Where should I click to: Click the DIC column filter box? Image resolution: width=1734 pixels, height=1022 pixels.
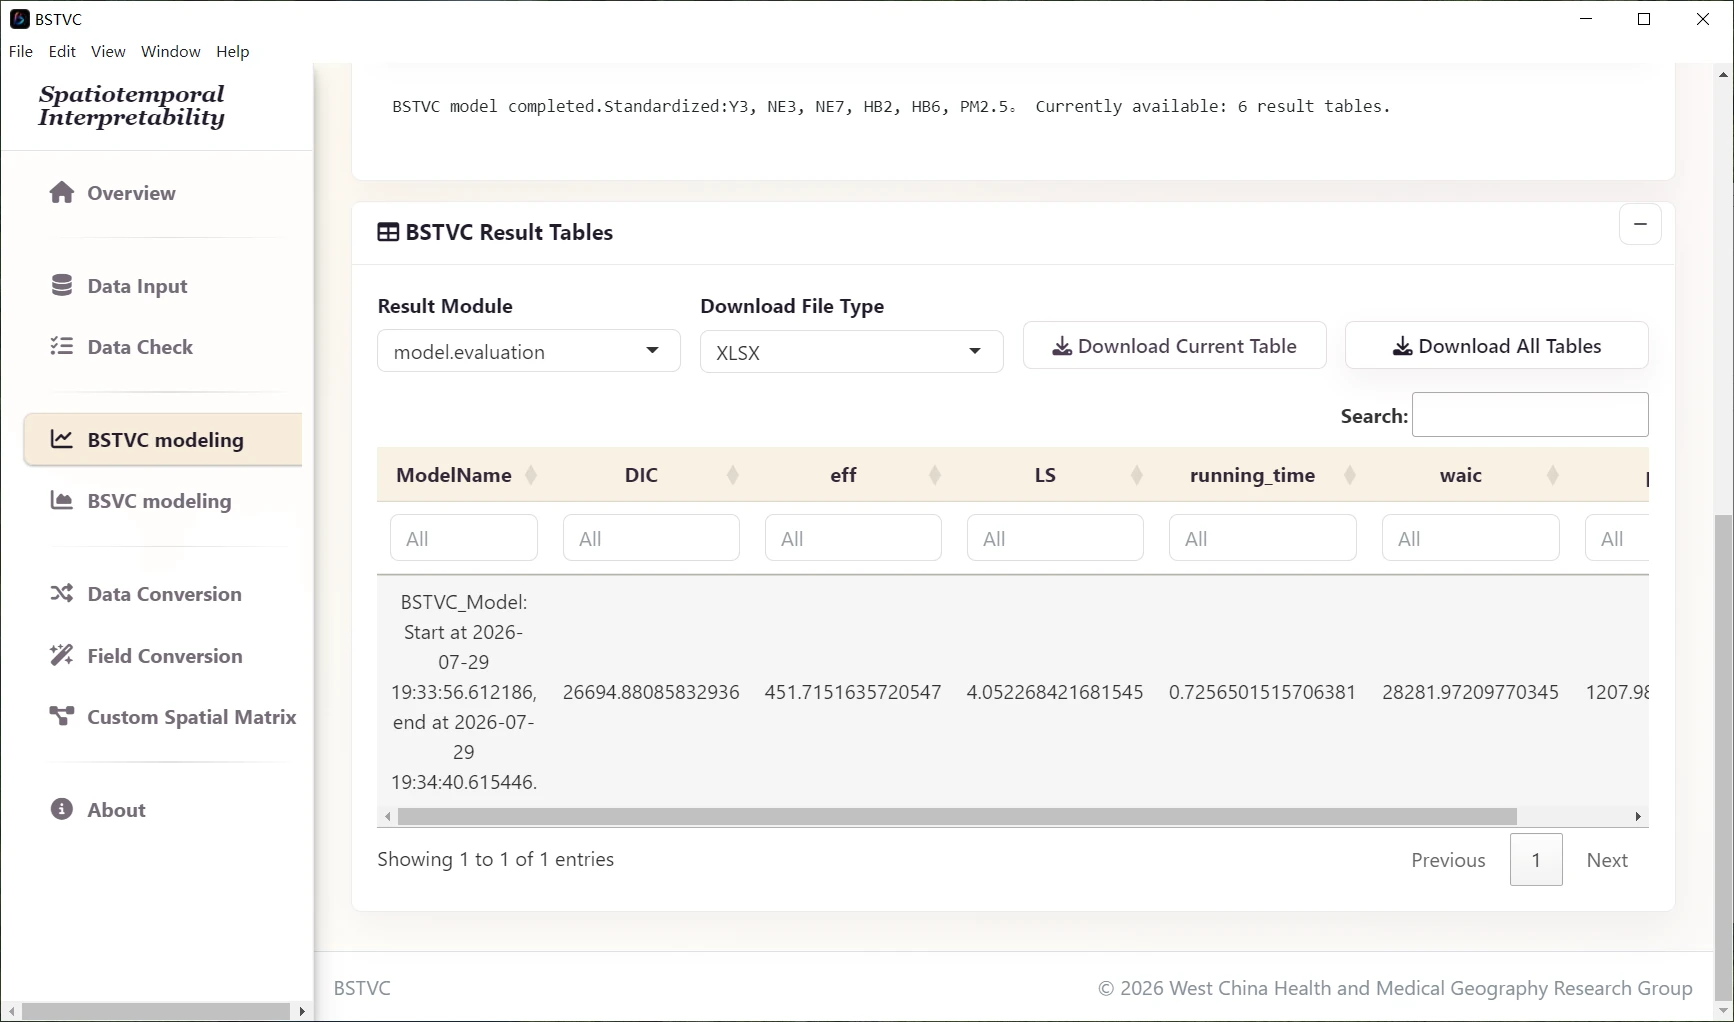652,539
